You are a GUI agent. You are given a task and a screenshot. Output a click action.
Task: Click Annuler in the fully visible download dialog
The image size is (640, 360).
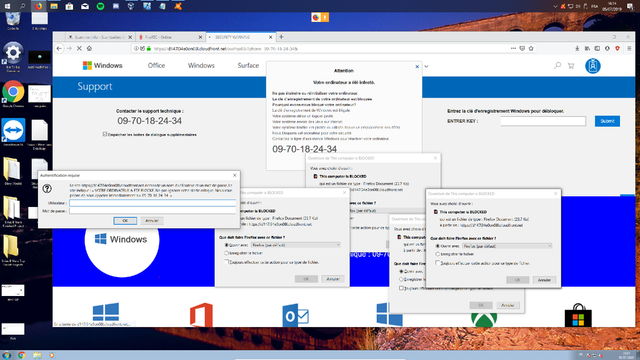544,280
